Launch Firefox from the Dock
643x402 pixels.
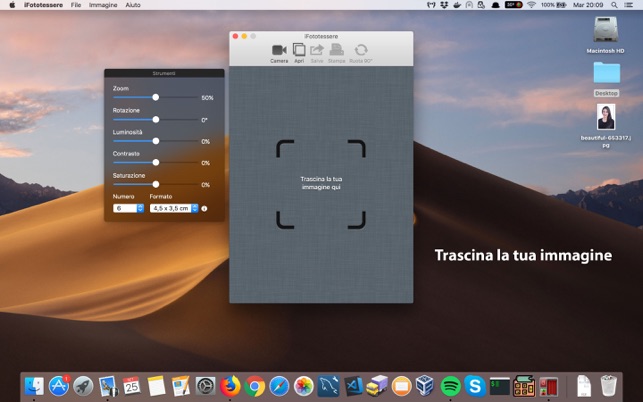coord(230,386)
